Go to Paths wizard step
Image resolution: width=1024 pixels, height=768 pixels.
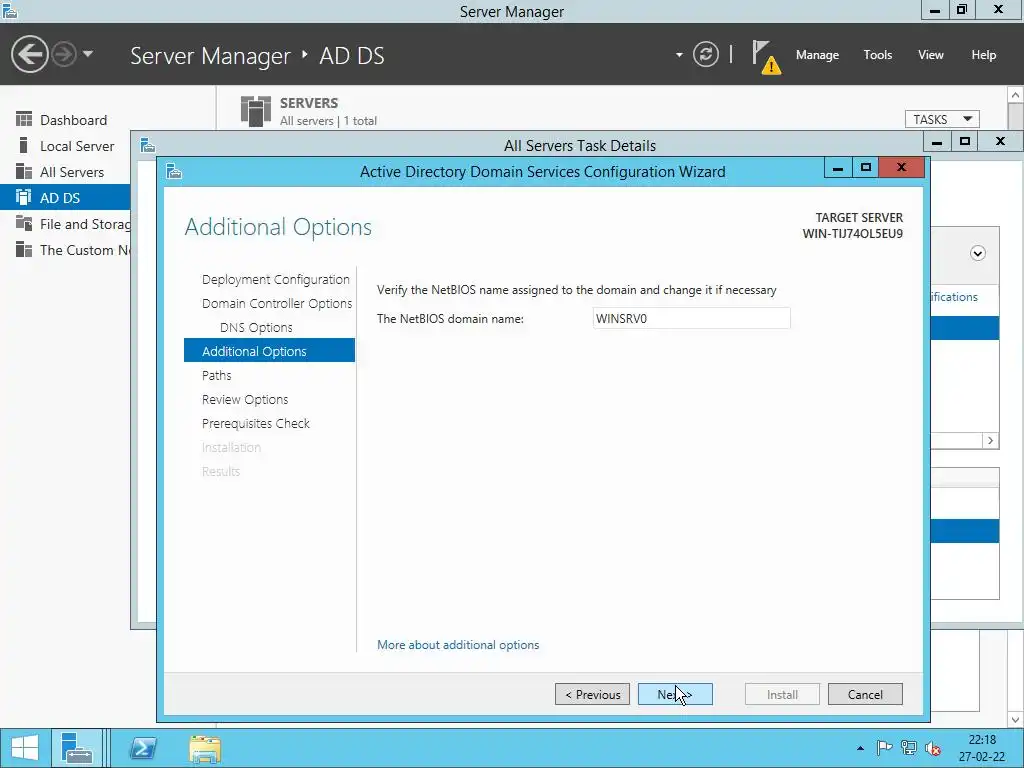click(217, 376)
